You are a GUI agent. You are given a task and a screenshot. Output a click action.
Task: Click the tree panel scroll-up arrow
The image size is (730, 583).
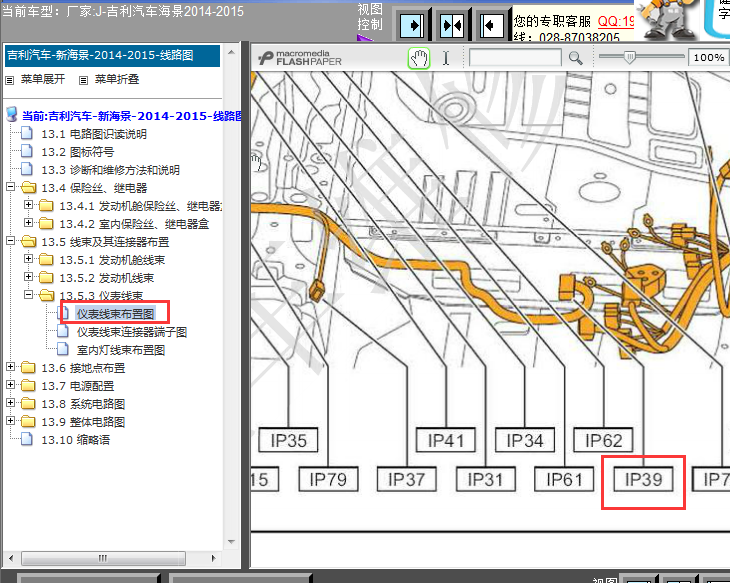coord(231,52)
